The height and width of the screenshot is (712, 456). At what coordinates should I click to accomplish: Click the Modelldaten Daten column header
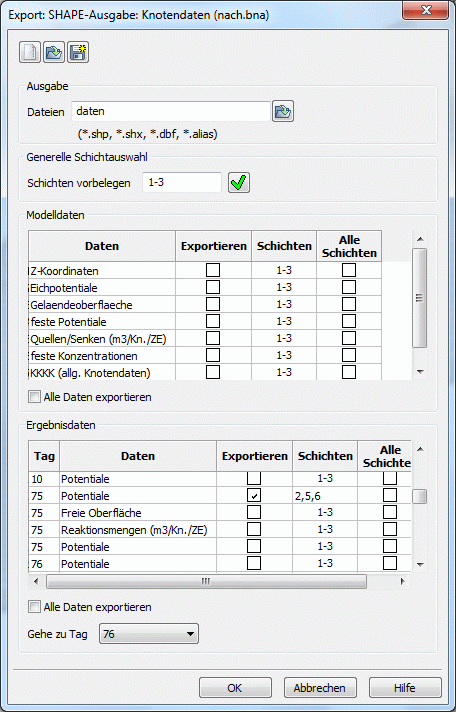click(102, 246)
